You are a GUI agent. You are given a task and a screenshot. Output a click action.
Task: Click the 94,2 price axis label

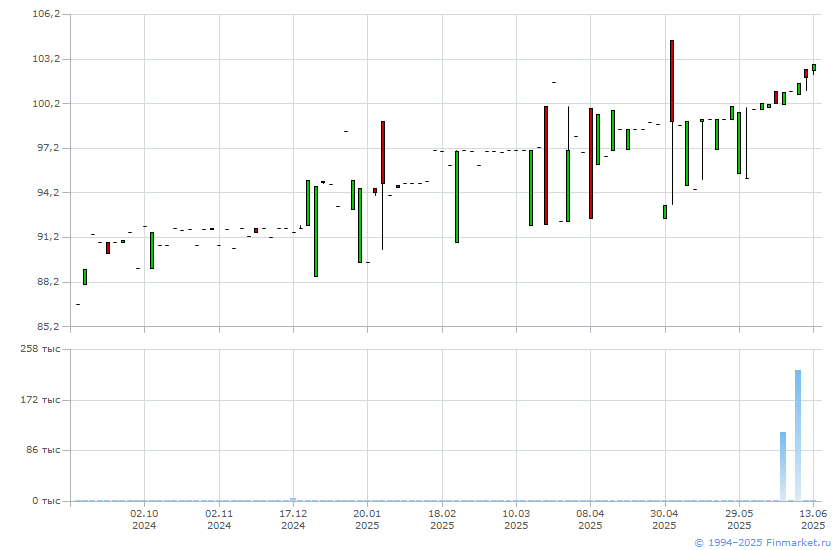point(49,192)
